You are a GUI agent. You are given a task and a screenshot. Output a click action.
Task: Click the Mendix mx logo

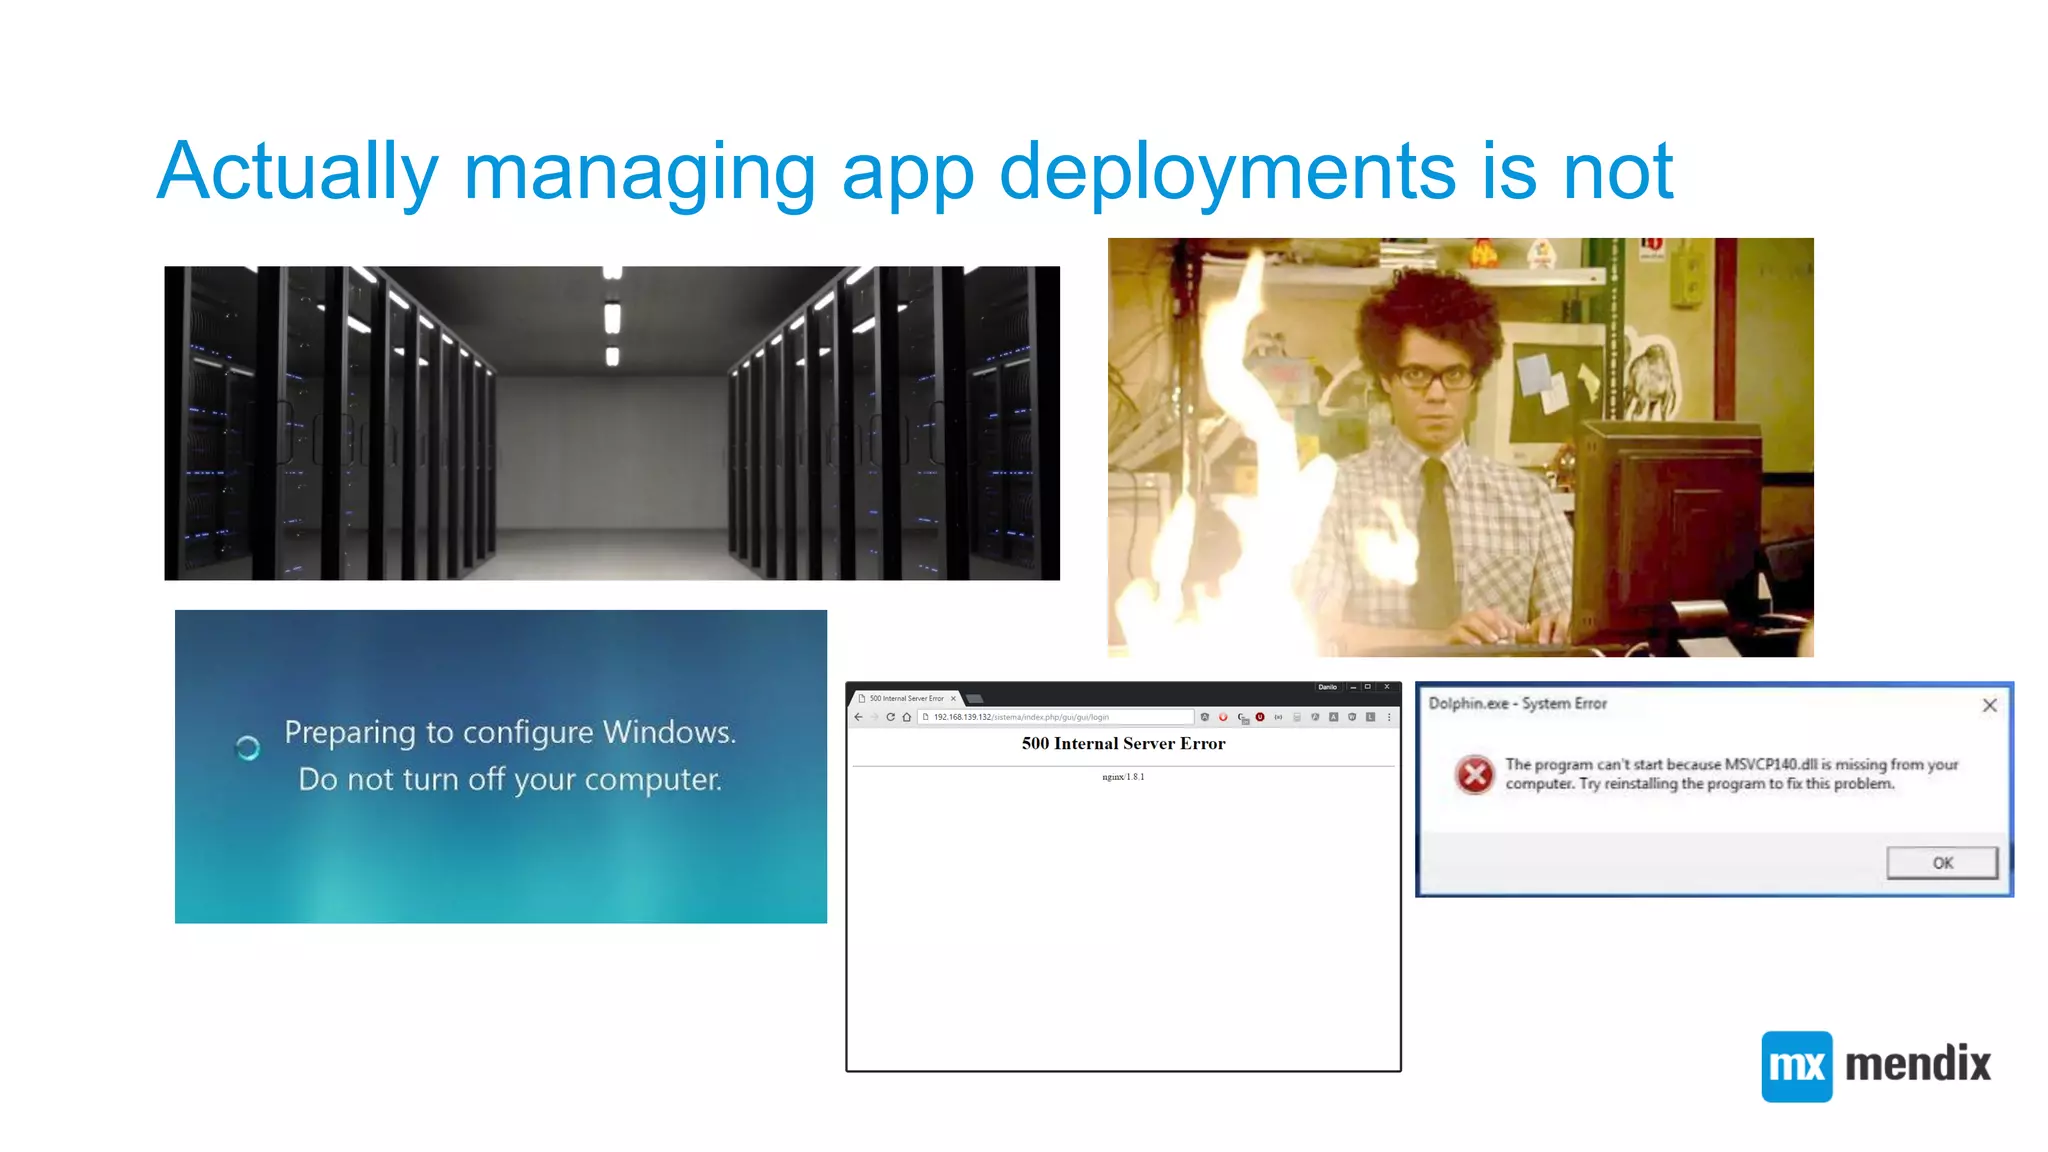coord(1797,1066)
